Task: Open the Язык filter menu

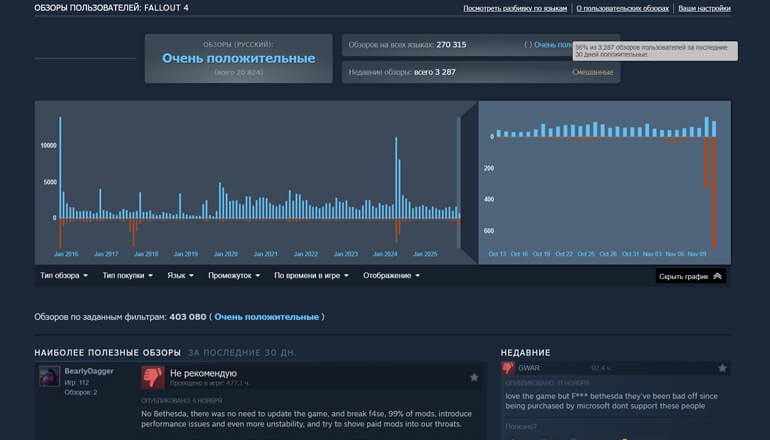Action: pos(180,275)
